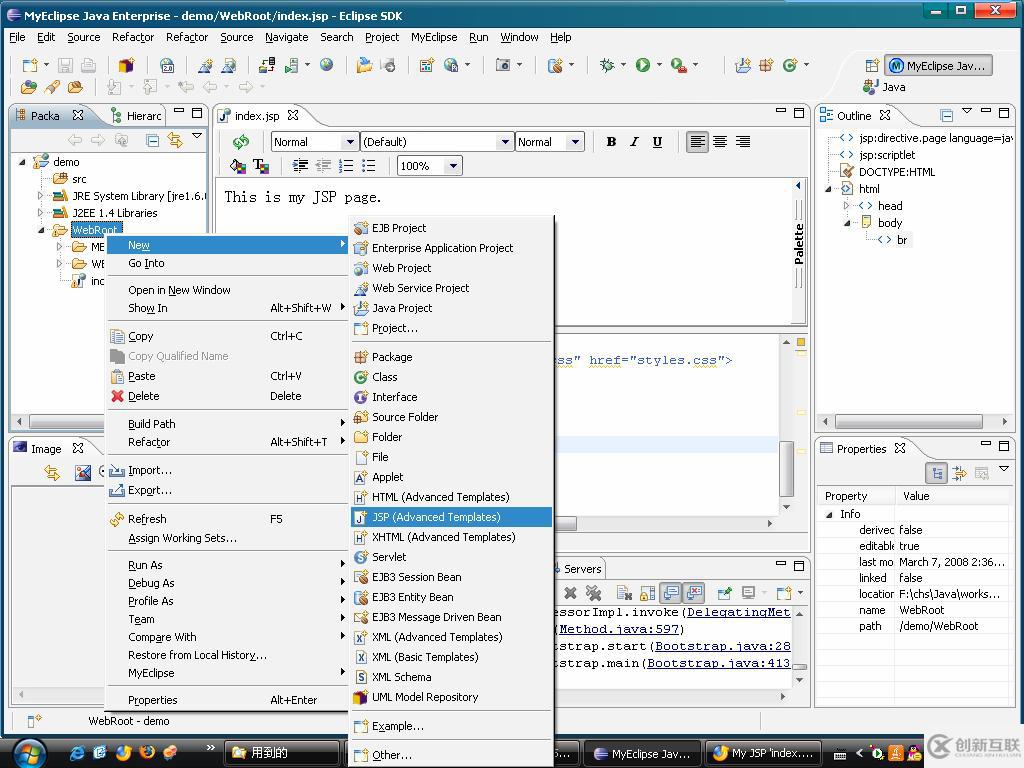Click the Italic formatting icon

click(x=634, y=142)
